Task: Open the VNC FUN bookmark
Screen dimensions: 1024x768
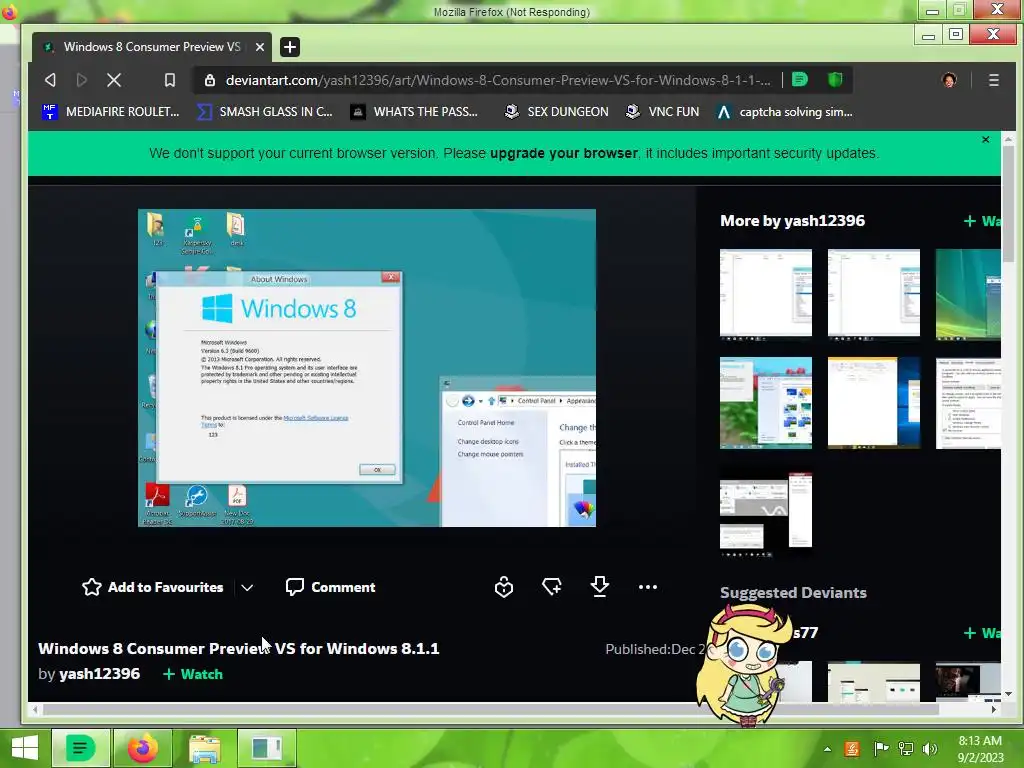Action: tap(662, 112)
